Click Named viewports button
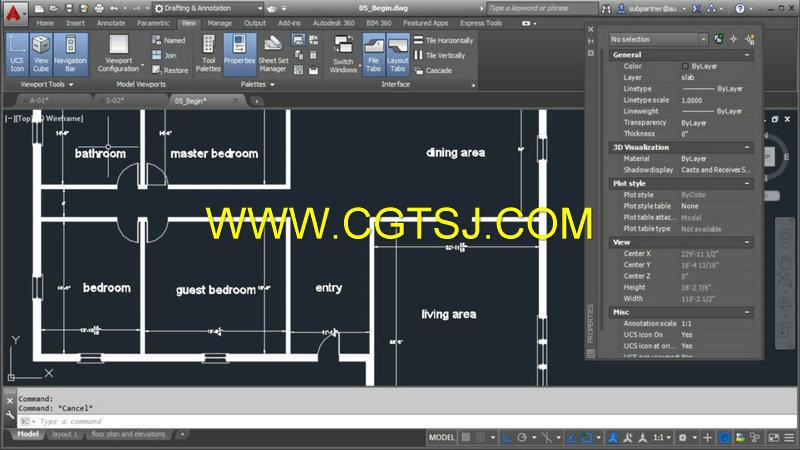The width and height of the screenshot is (800, 450). click(x=168, y=40)
